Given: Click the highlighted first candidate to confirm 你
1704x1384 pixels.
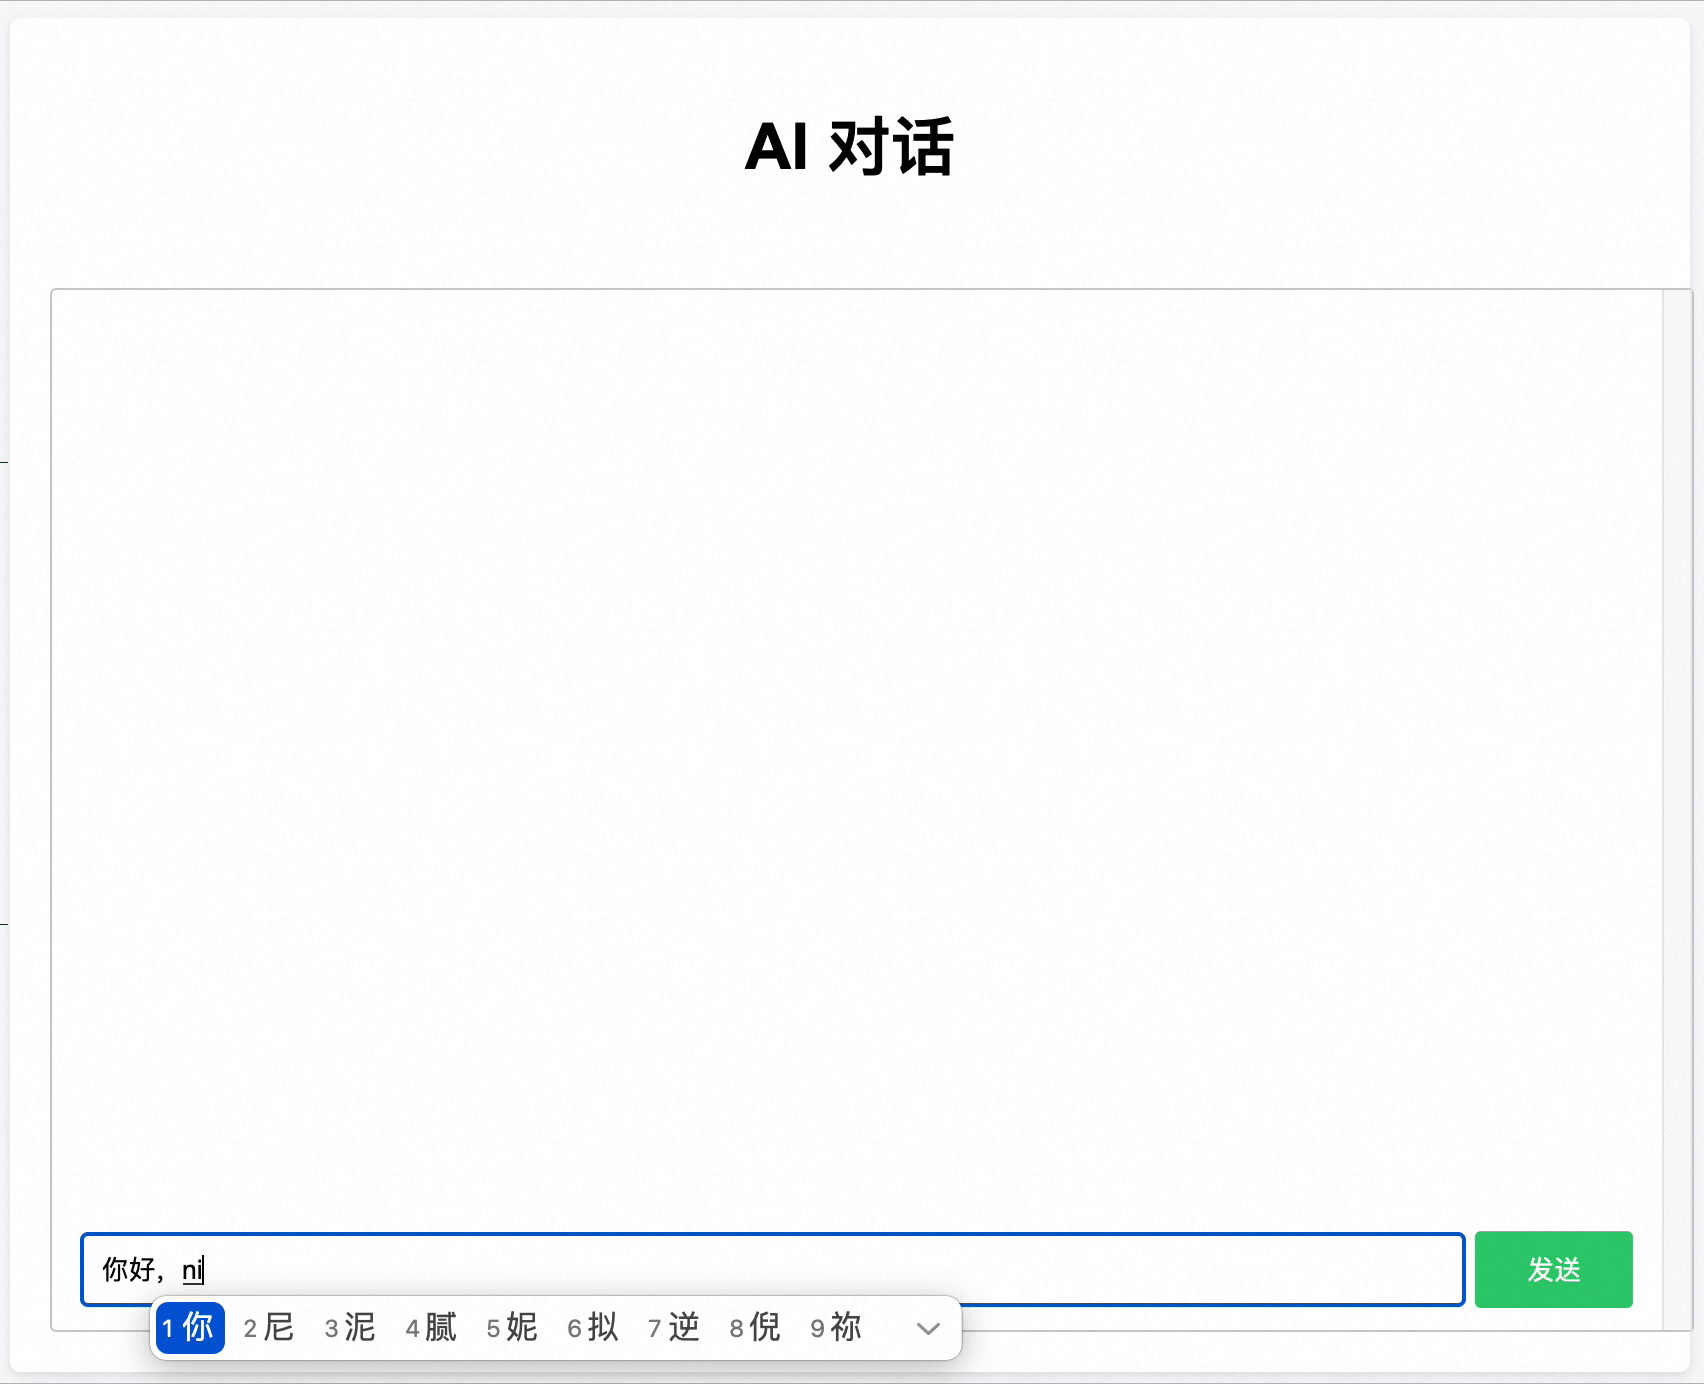Looking at the screenshot, I should click(190, 1330).
